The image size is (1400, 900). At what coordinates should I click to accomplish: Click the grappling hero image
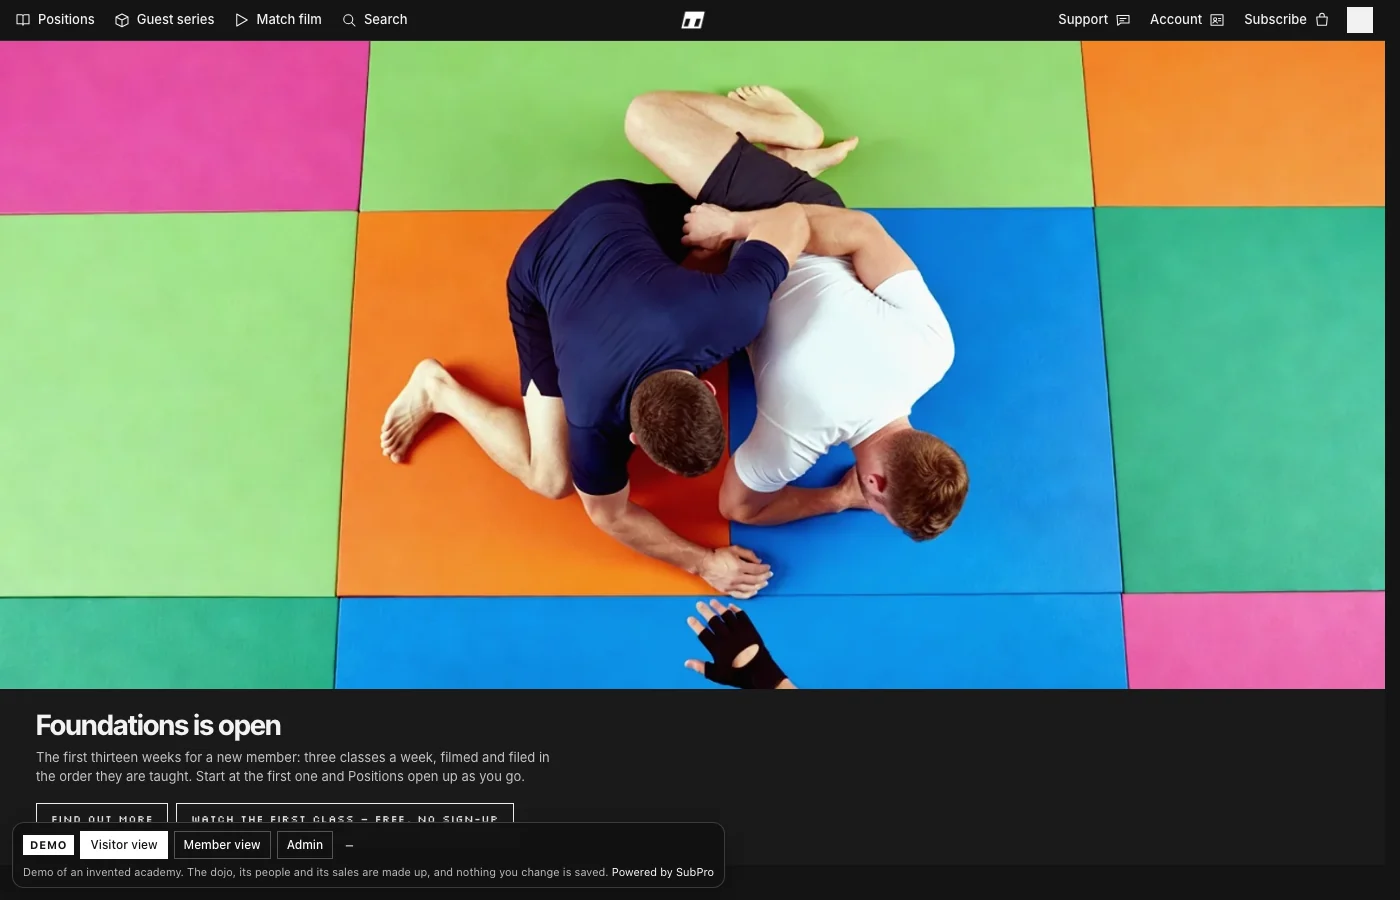coord(692,365)
